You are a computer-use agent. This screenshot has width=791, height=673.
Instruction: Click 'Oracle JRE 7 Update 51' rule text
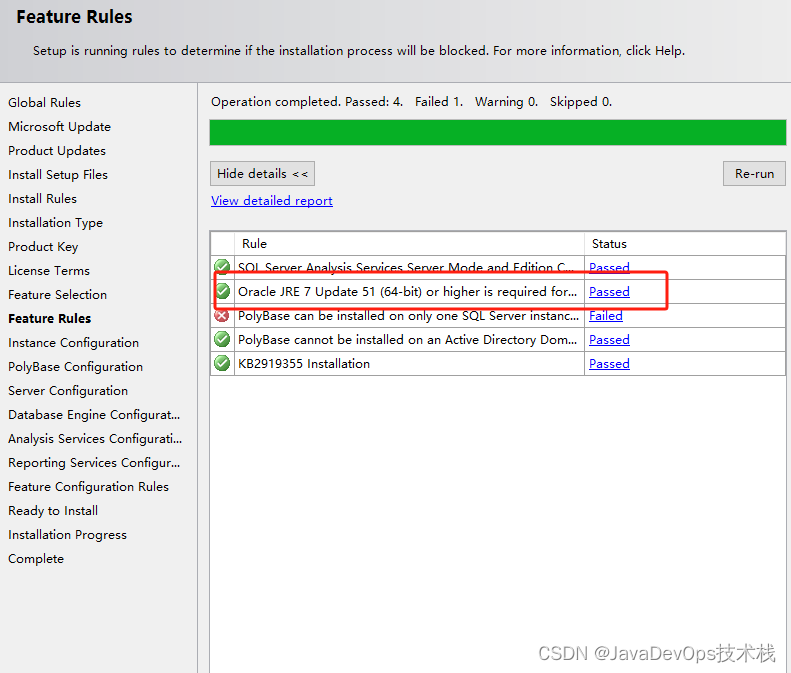coord(307,292)
